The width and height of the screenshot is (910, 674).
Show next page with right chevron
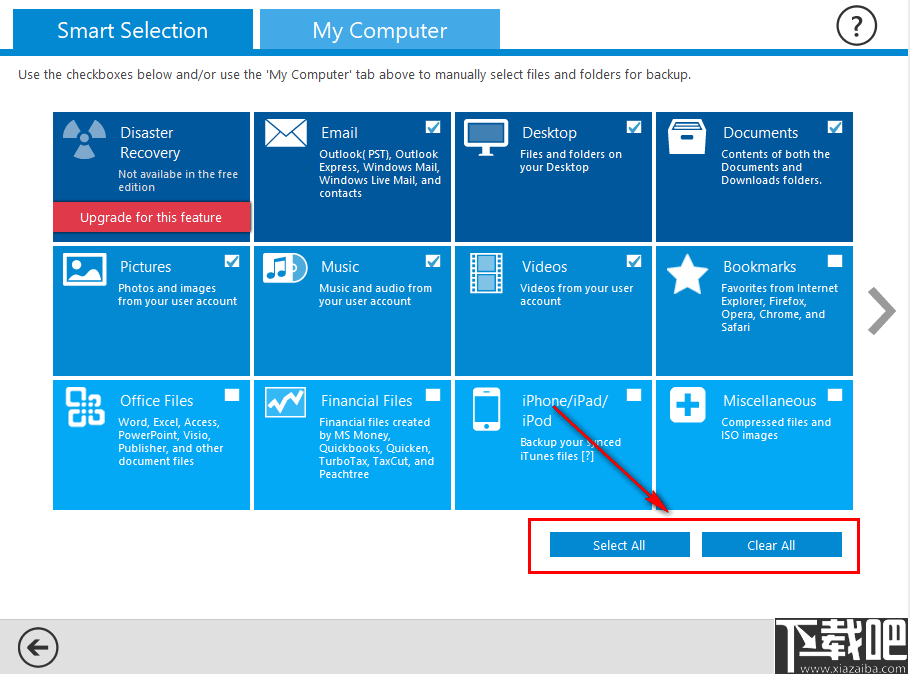click(882, 311)
